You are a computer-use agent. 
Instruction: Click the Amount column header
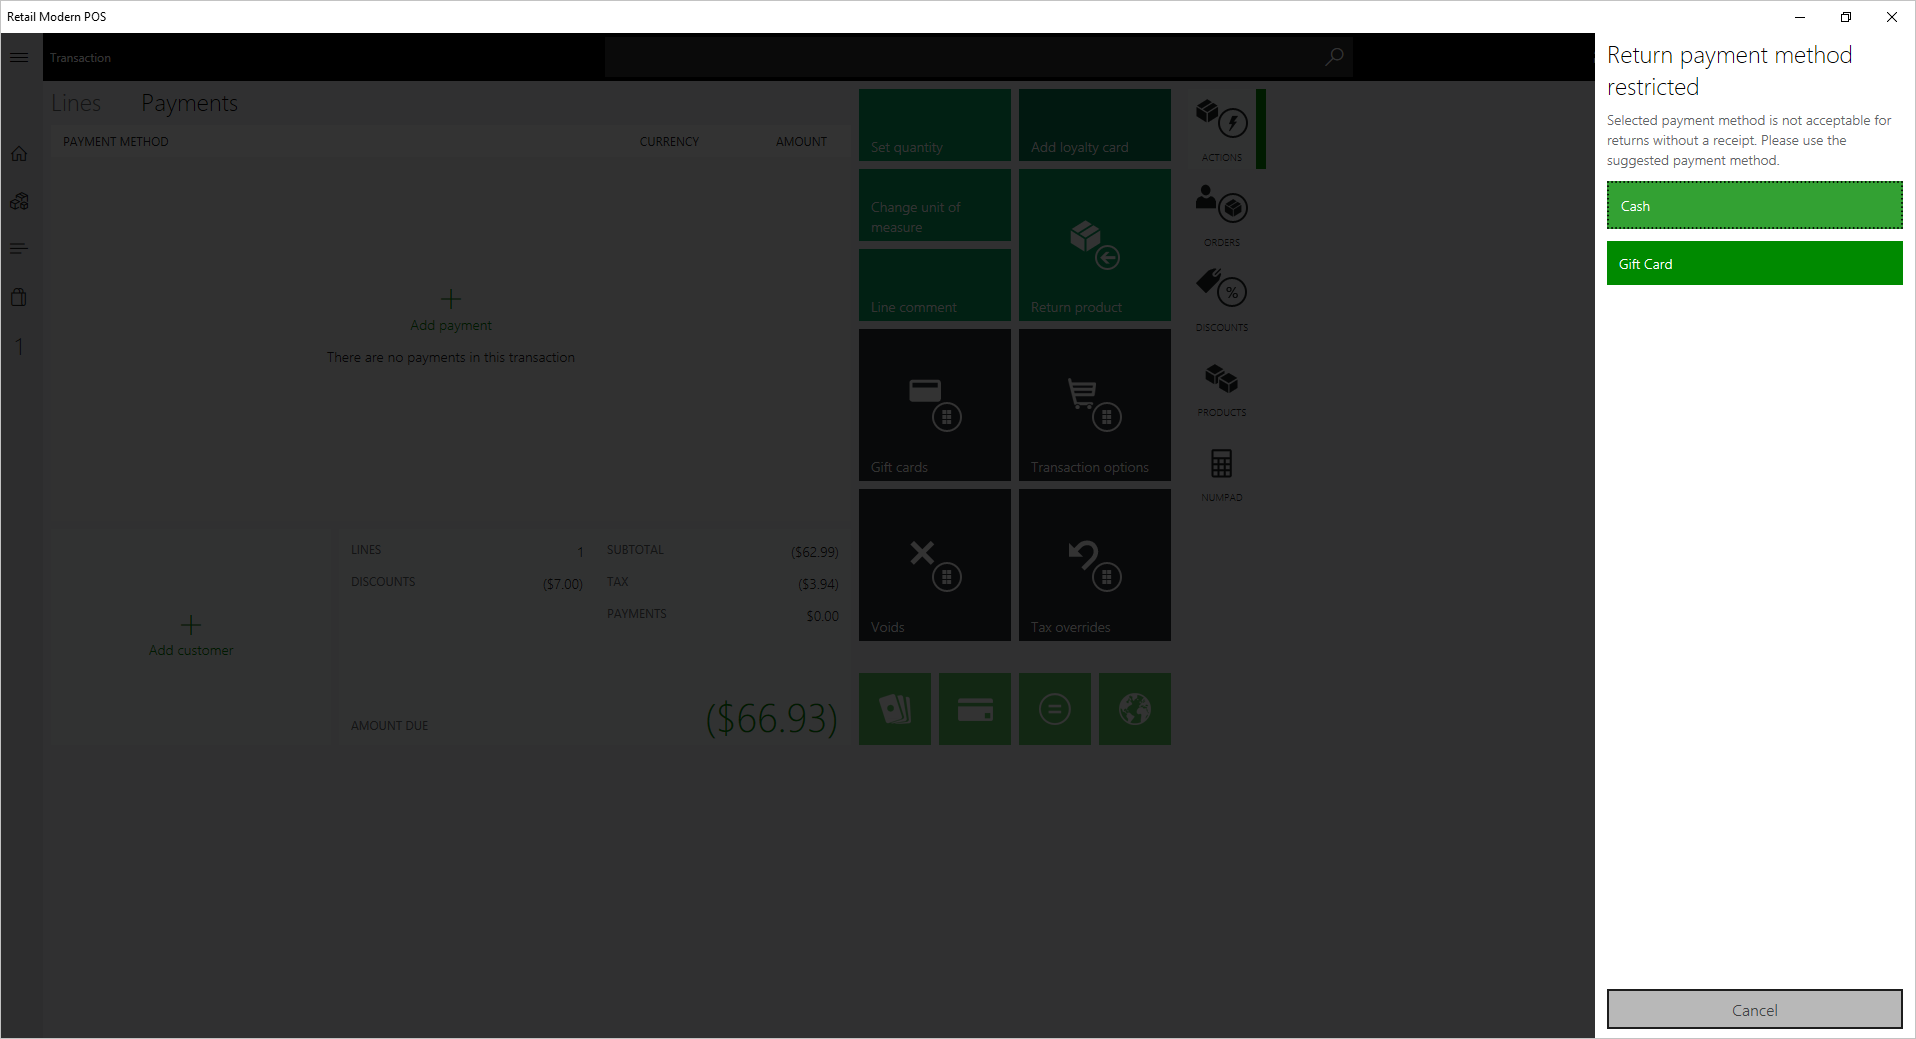pos(801,142)
